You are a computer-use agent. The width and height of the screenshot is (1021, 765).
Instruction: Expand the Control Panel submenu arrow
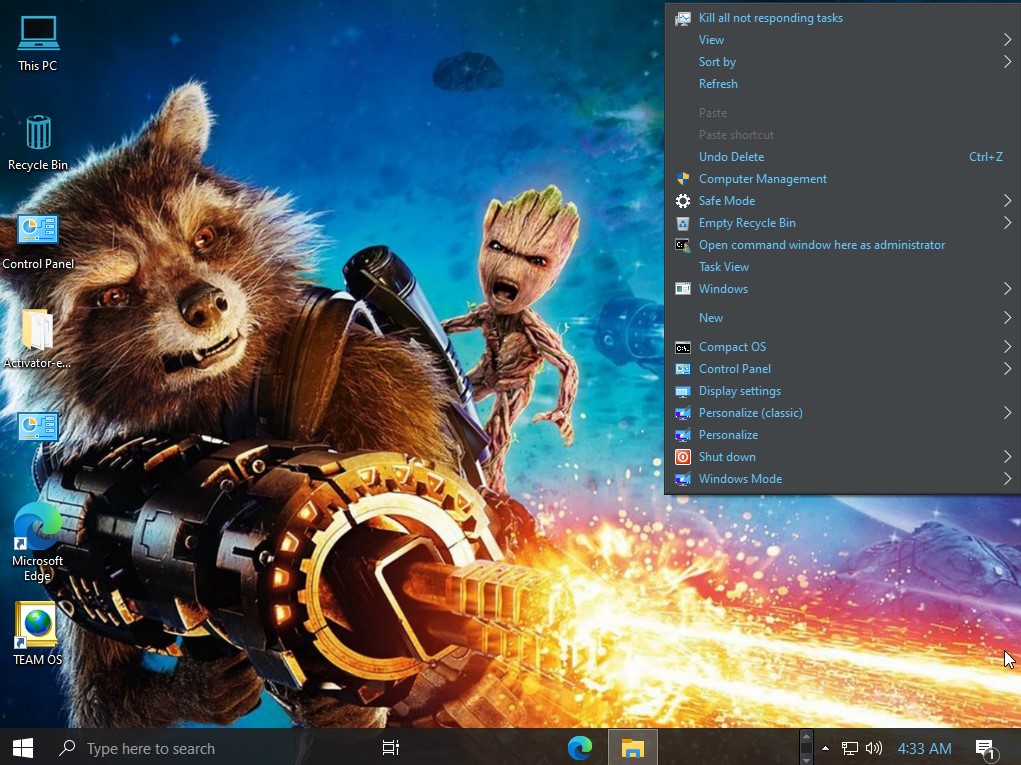1007,369
